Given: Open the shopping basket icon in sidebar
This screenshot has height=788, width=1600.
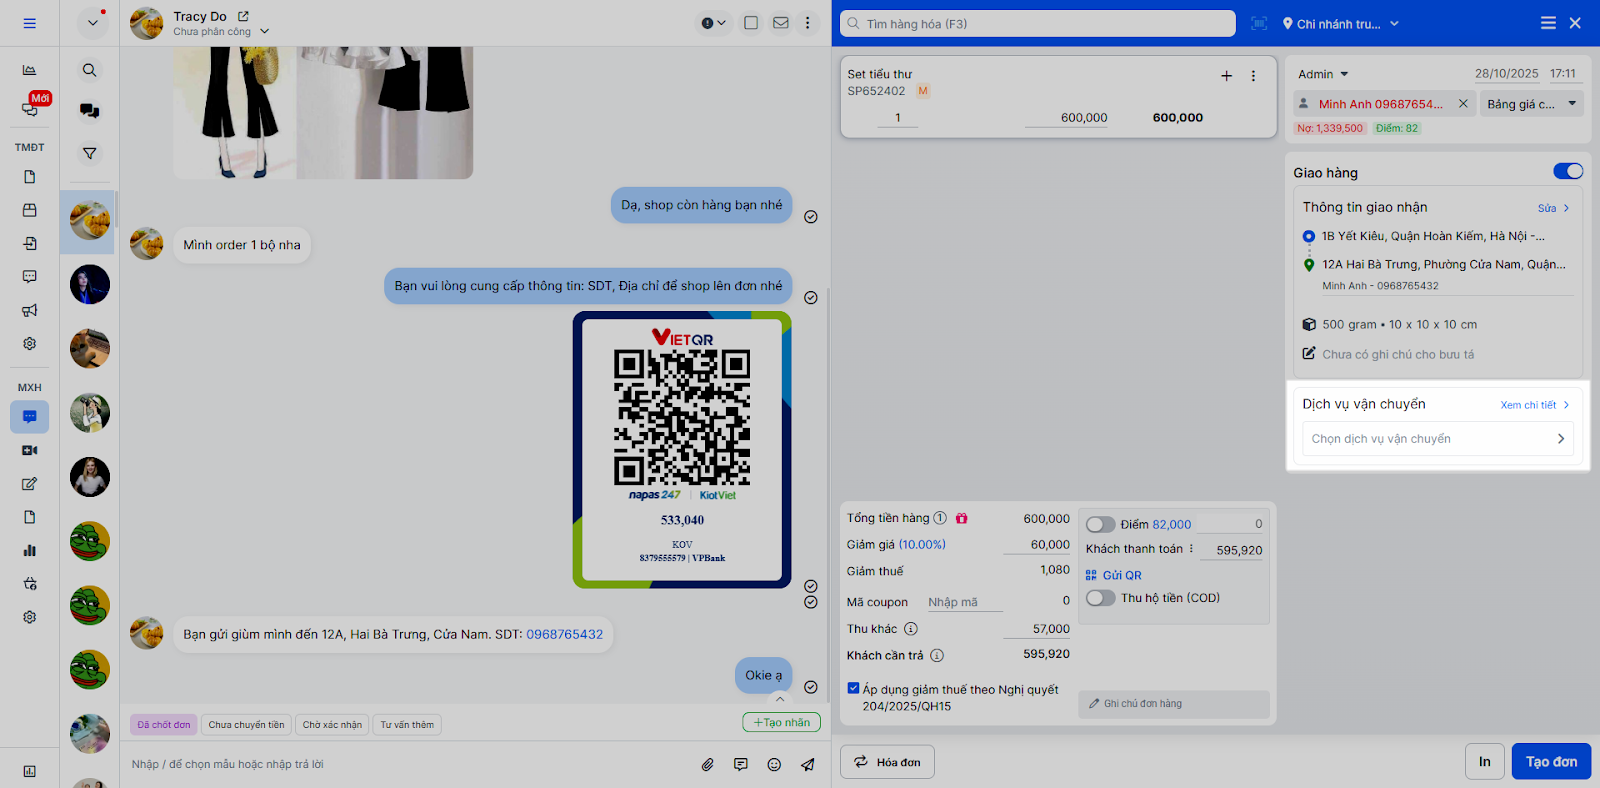Looking at the screenshot, I should pos(30,584).
